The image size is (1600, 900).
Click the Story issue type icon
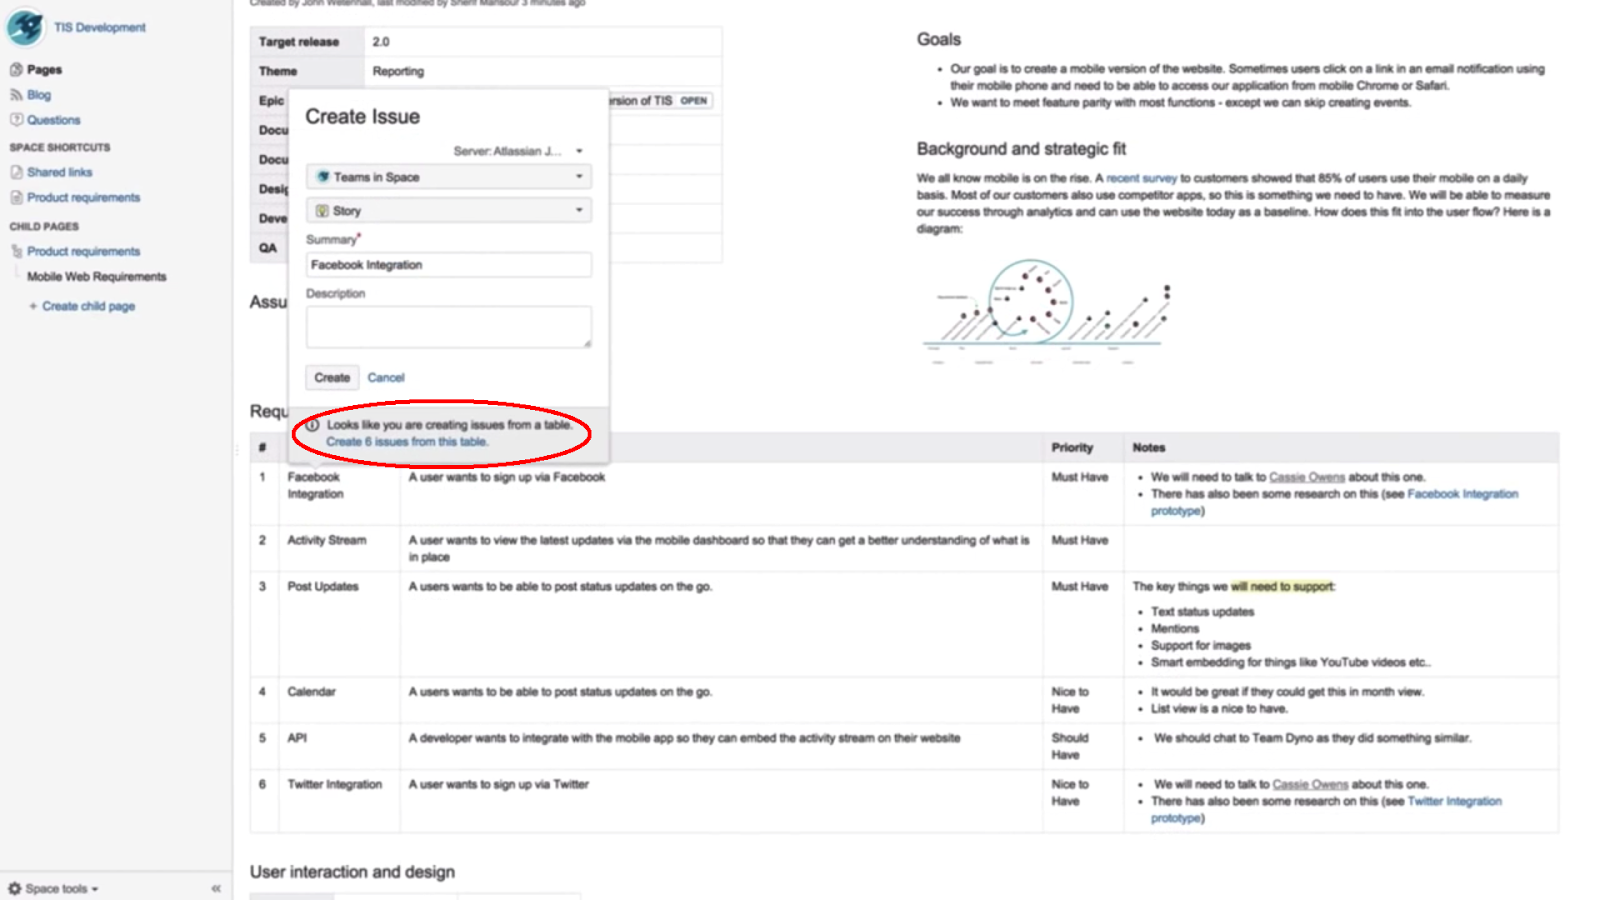pyautogui.click(x=322, y=211)
